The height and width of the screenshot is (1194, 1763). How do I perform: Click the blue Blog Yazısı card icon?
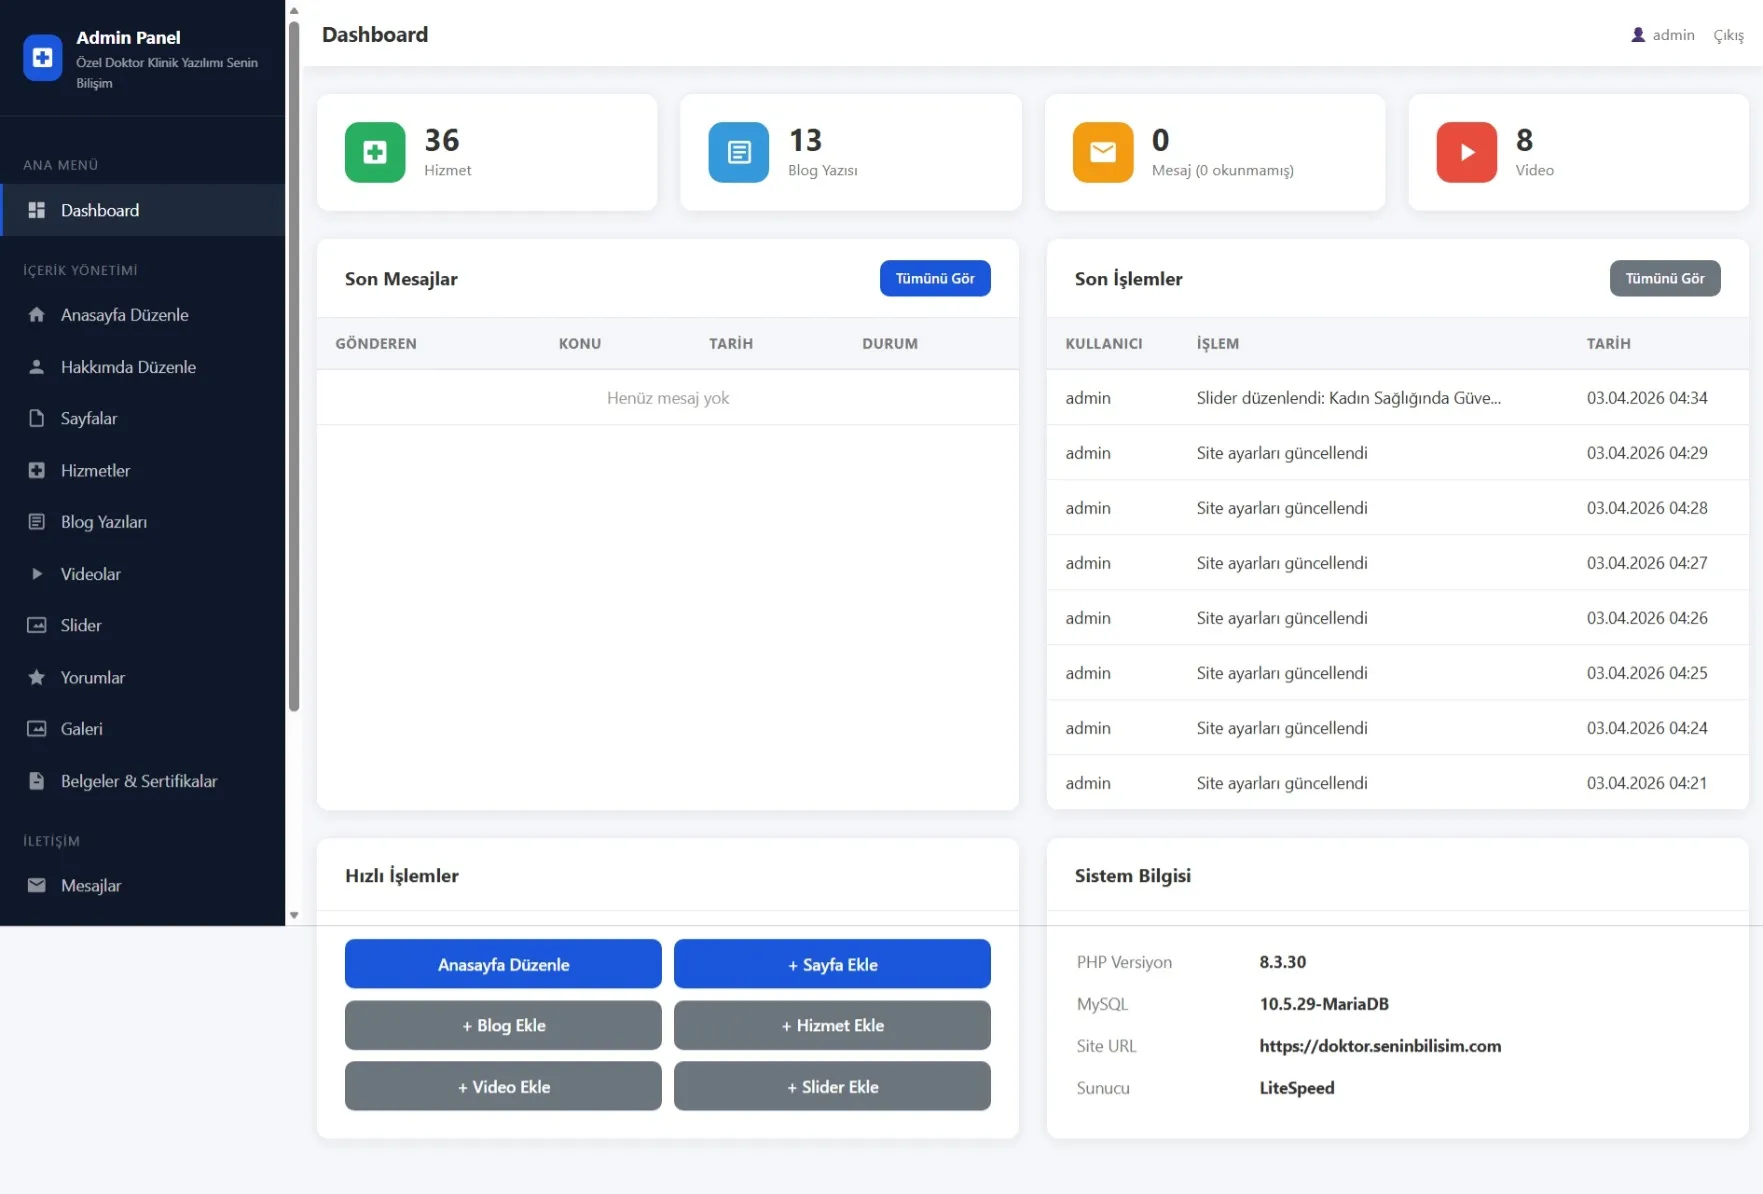coord(738,152)
